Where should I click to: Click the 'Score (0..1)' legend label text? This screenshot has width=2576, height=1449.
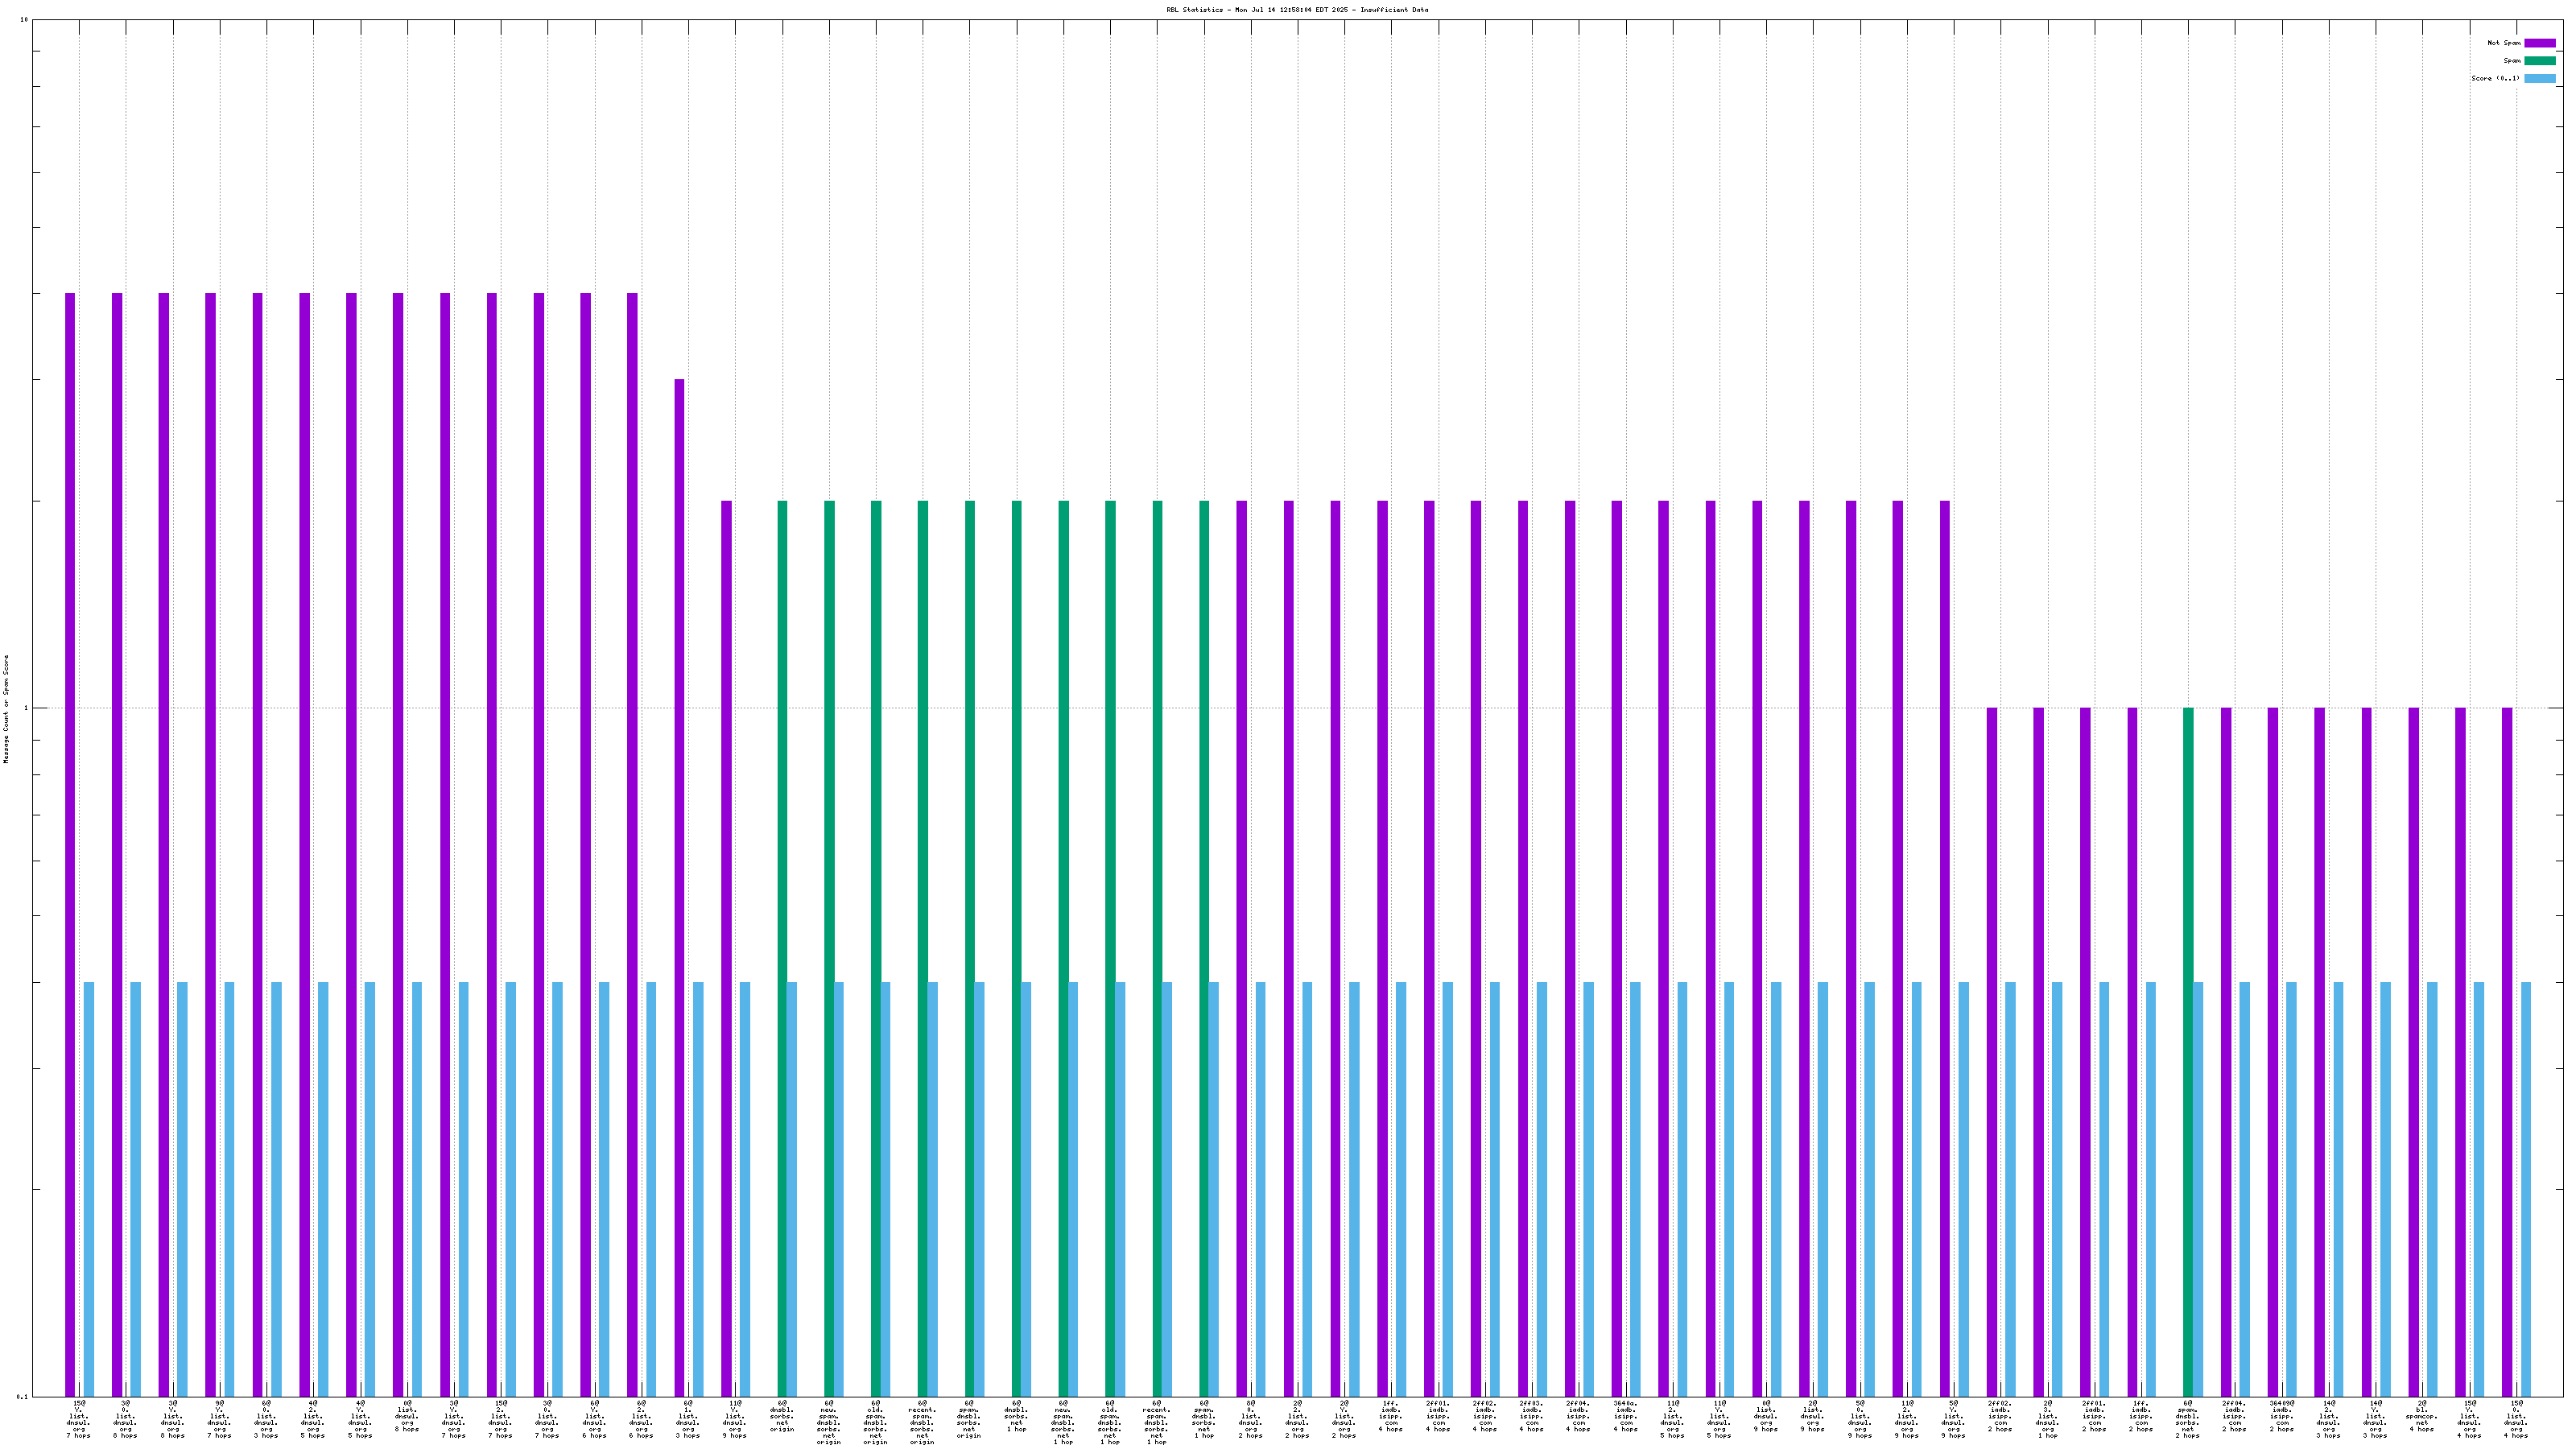2495,78
